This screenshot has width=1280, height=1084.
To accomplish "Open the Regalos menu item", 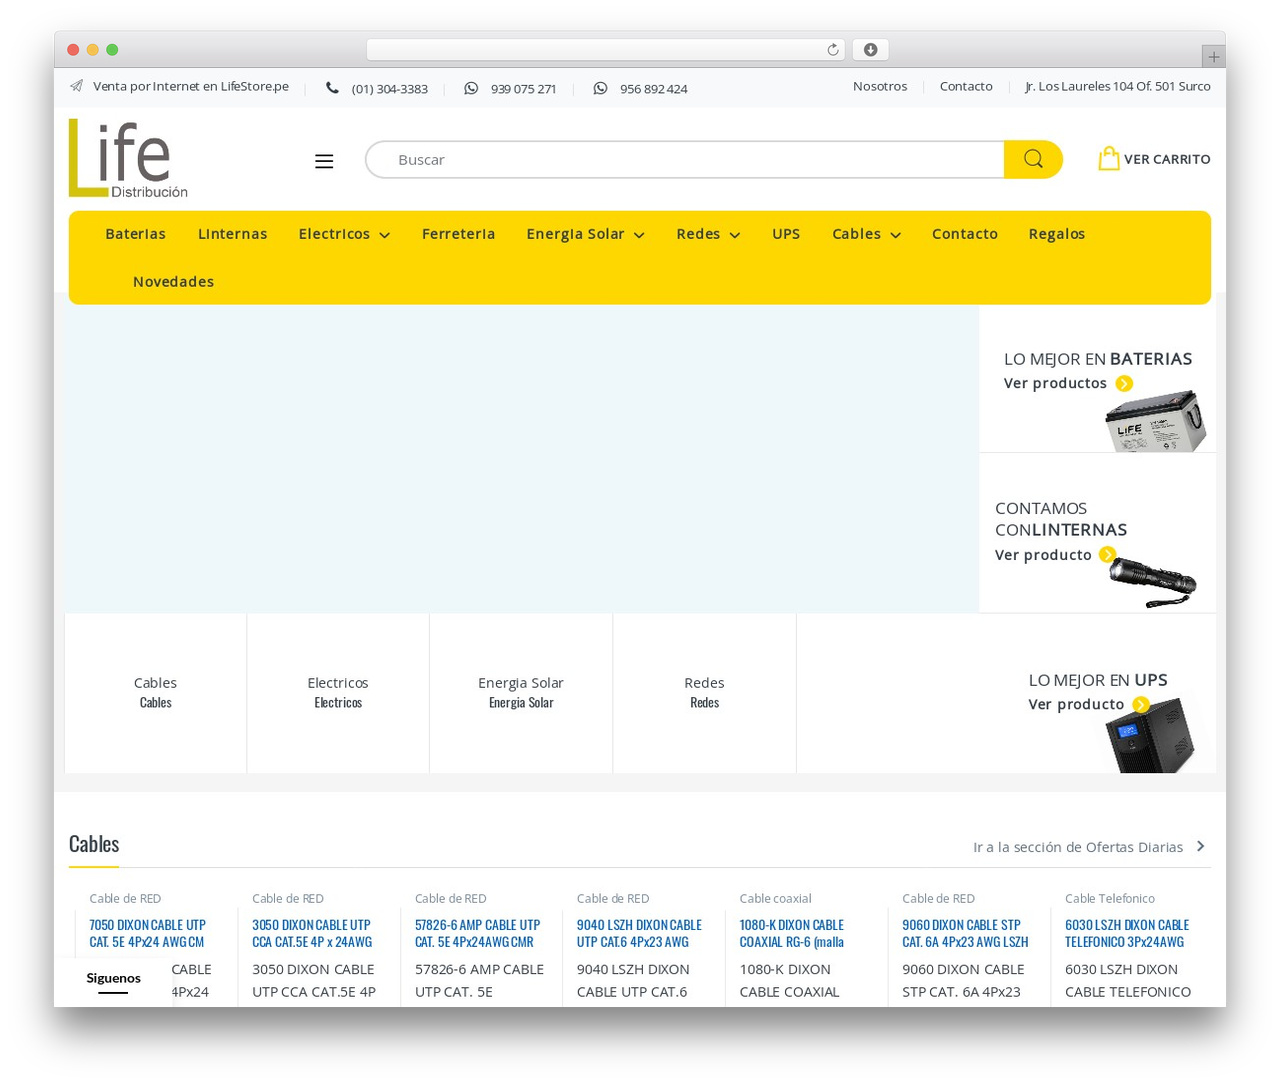I will [x=1057, y=234].
